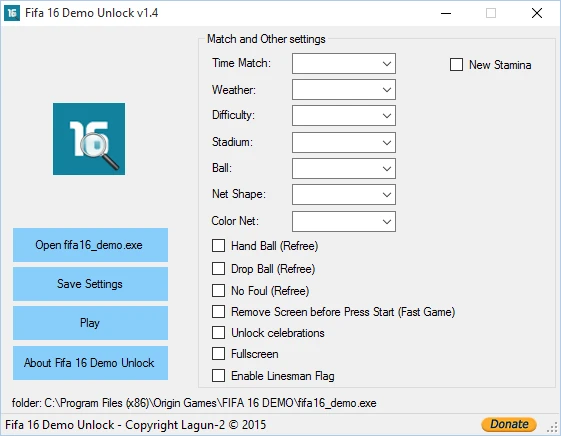Click the window title text
Image resolution: width=561 pixels, height=436 pixels.
coord(92,13)
